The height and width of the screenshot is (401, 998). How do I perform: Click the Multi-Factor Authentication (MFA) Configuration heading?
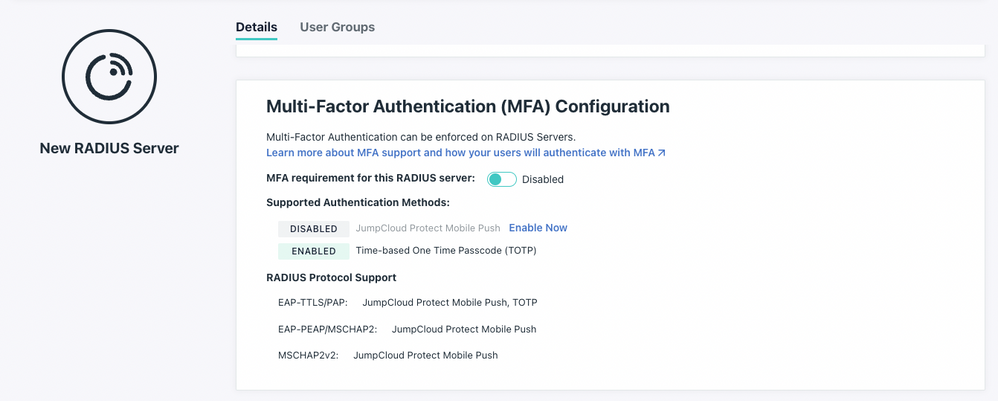pos(468,106)
